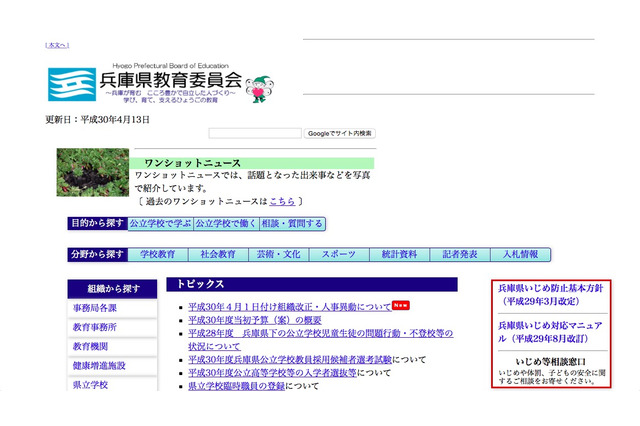The height and width of the screenshot is (426, 640).
Task: Open 兵庫県いじめ防止基本方針 link
Action: click(550, 295)
